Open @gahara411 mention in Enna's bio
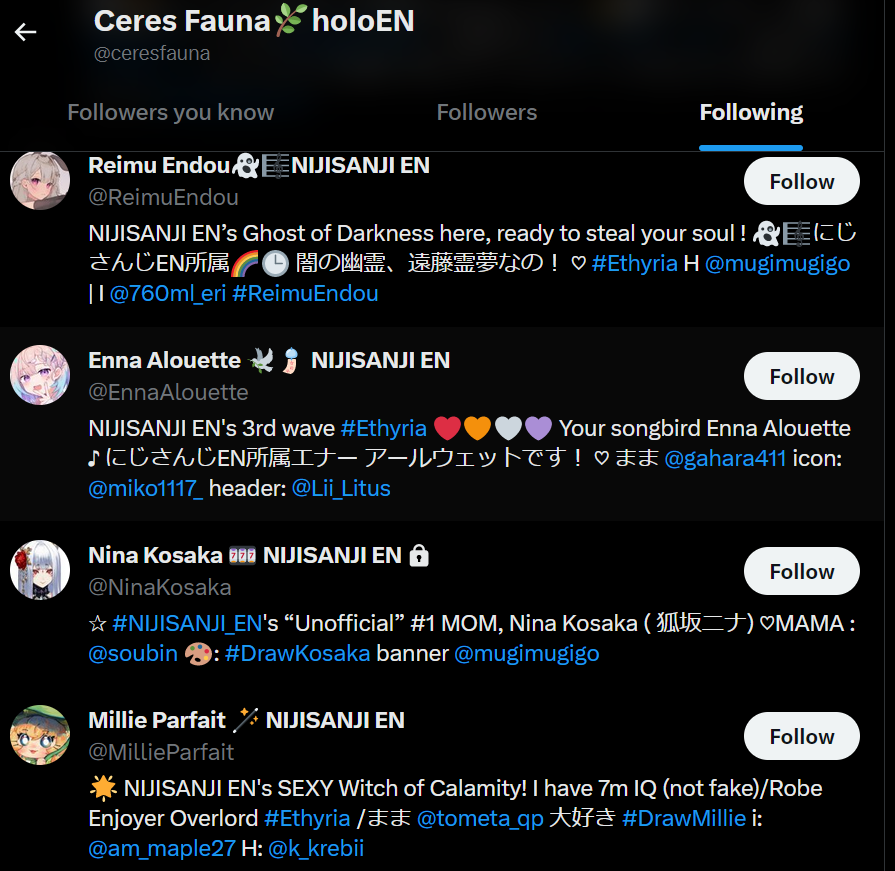Screen dimensions: 895x871 (x=725, y=458)
